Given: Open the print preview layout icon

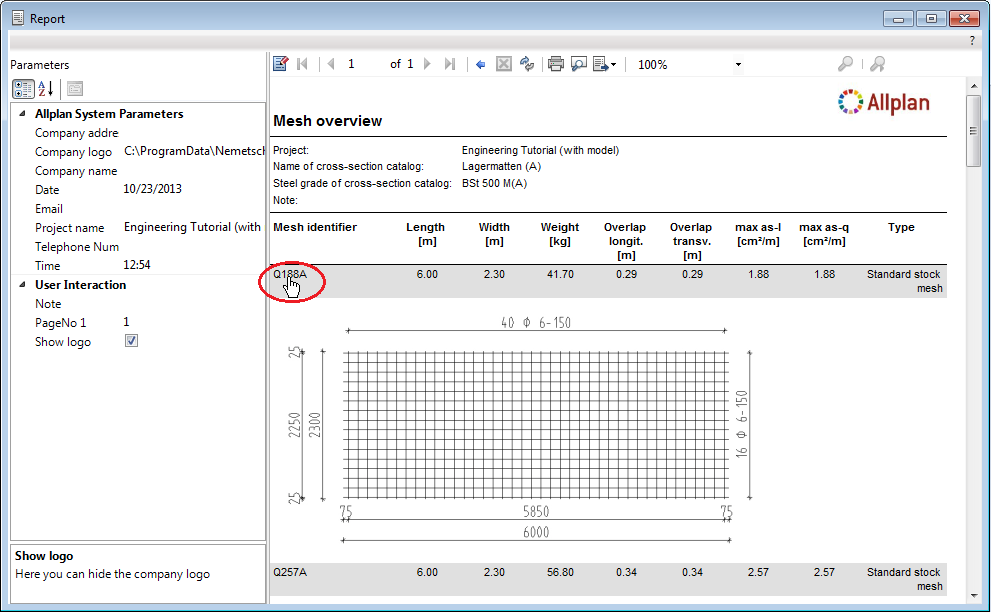Looking at the screenshot, I should tap(579, 64).
